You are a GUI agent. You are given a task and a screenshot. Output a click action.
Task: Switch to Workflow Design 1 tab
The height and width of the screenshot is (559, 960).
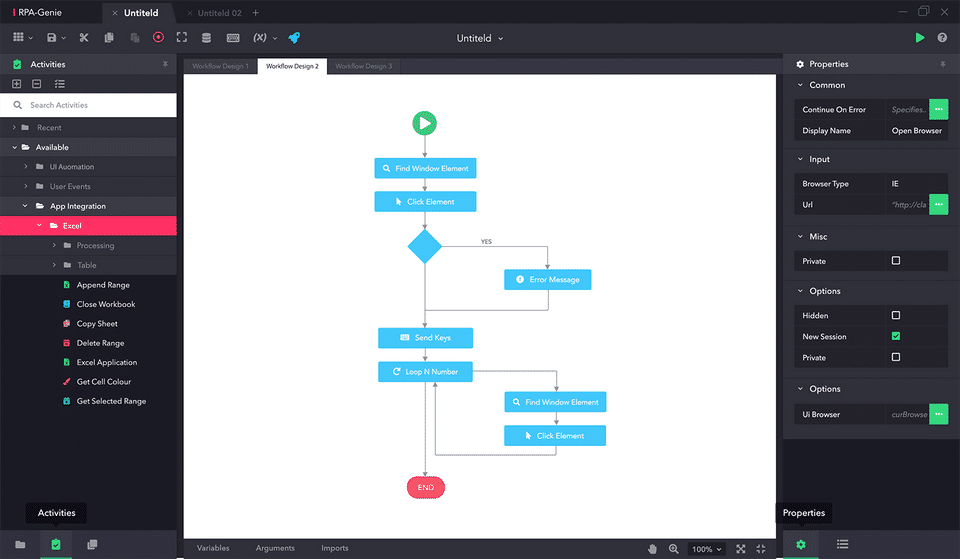pos(220,66)
